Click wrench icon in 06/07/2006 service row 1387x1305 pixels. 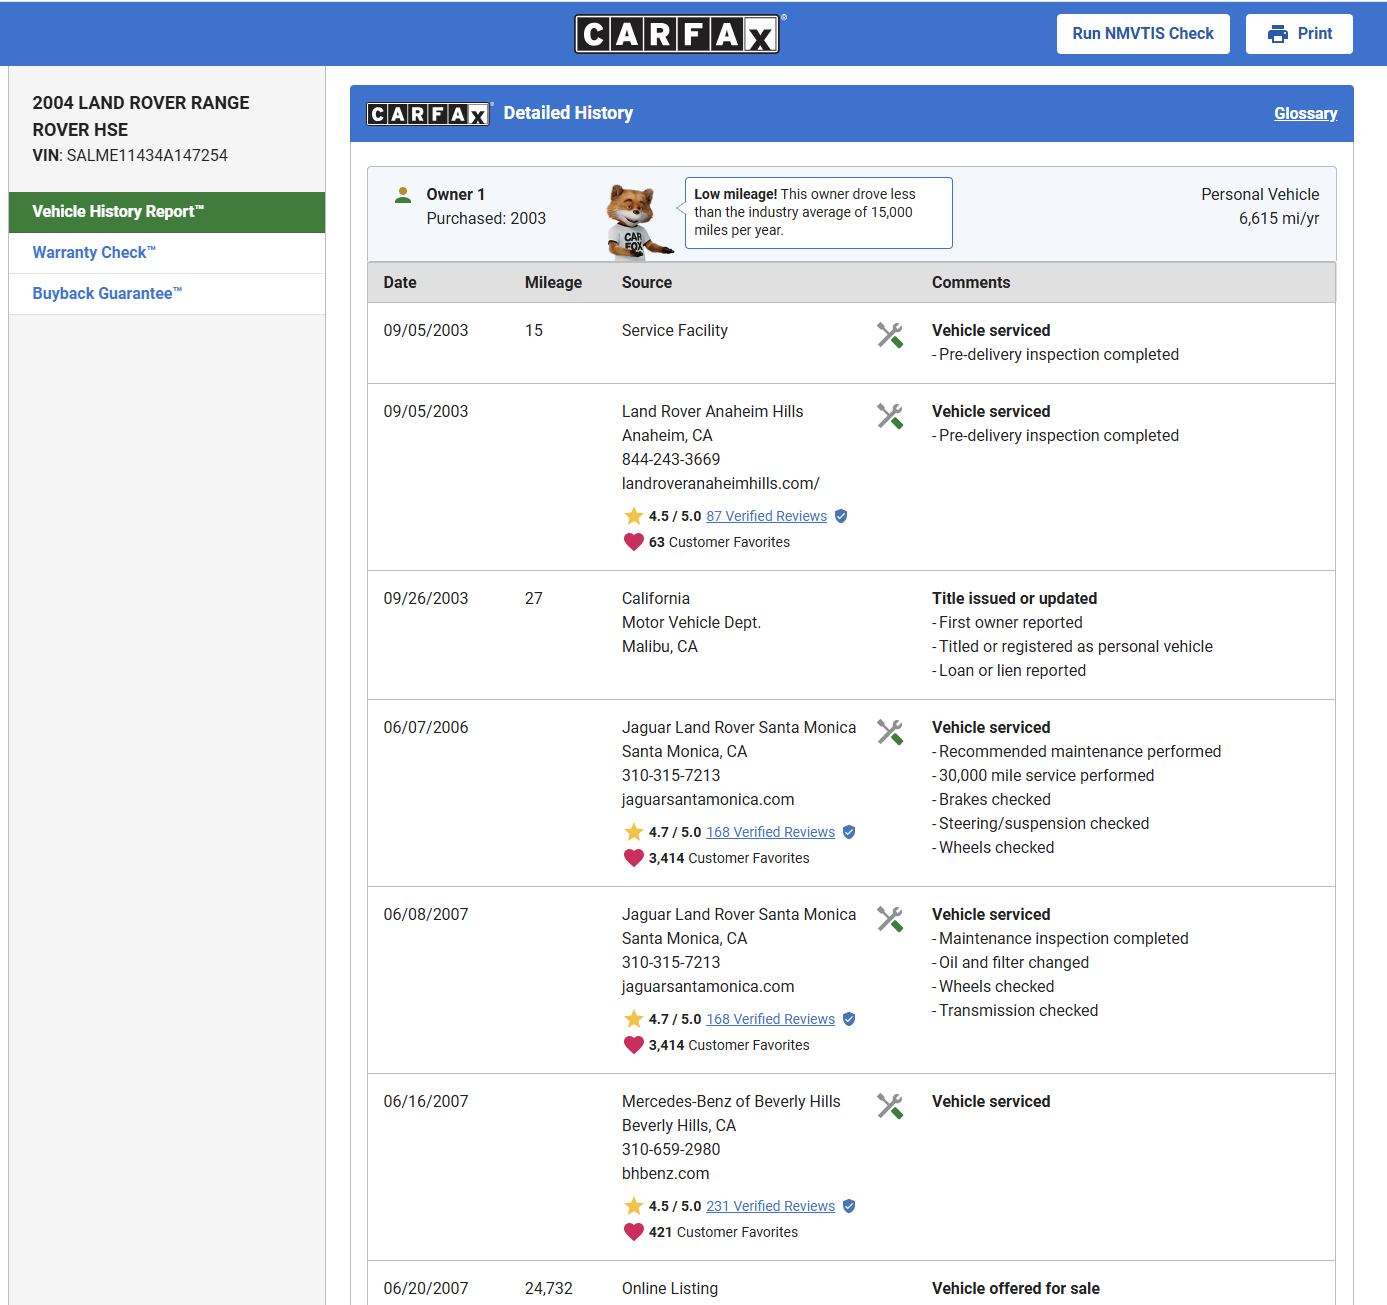point(890,732)
